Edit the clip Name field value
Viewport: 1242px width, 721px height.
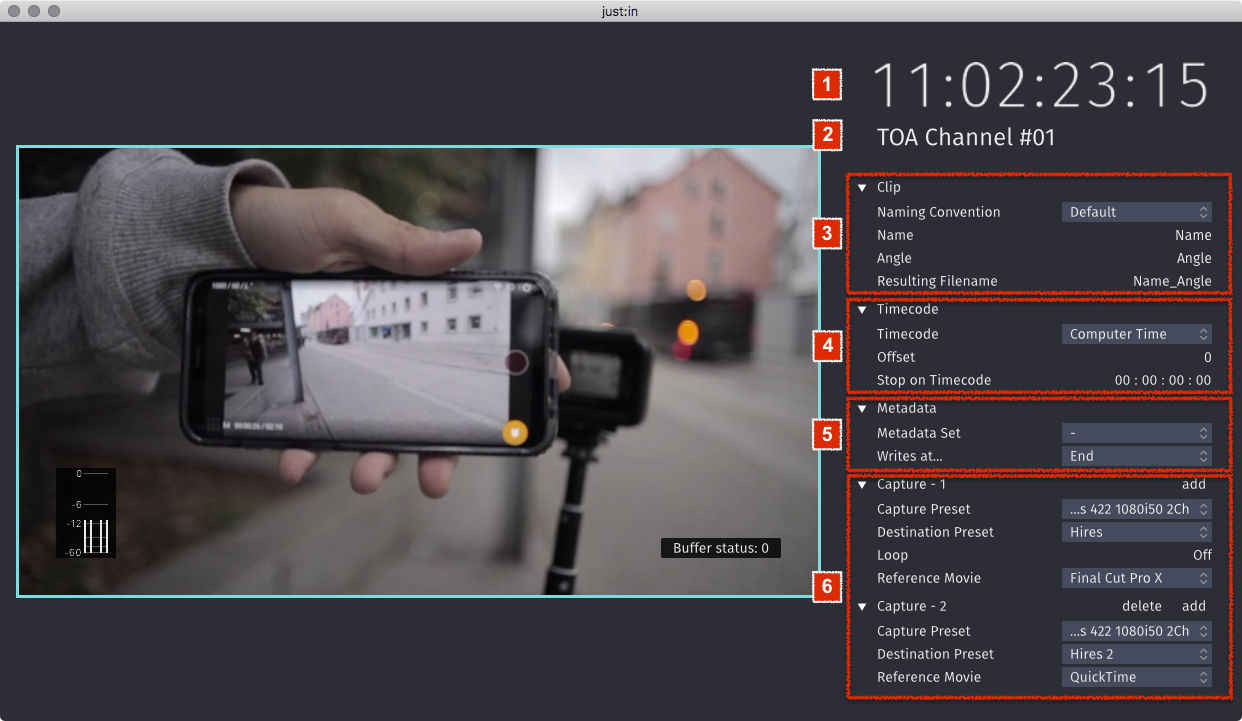click(1193, 235)
